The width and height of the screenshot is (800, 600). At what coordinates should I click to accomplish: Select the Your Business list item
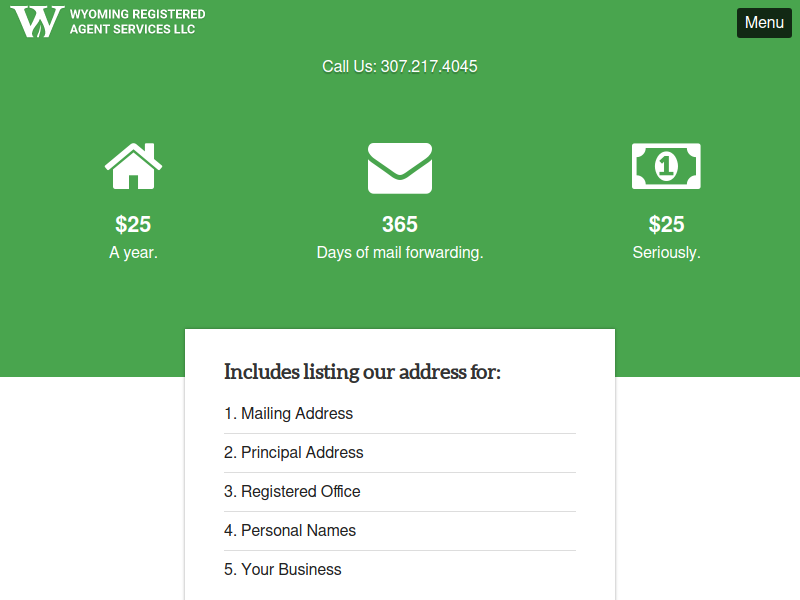(x=400, y=569)
